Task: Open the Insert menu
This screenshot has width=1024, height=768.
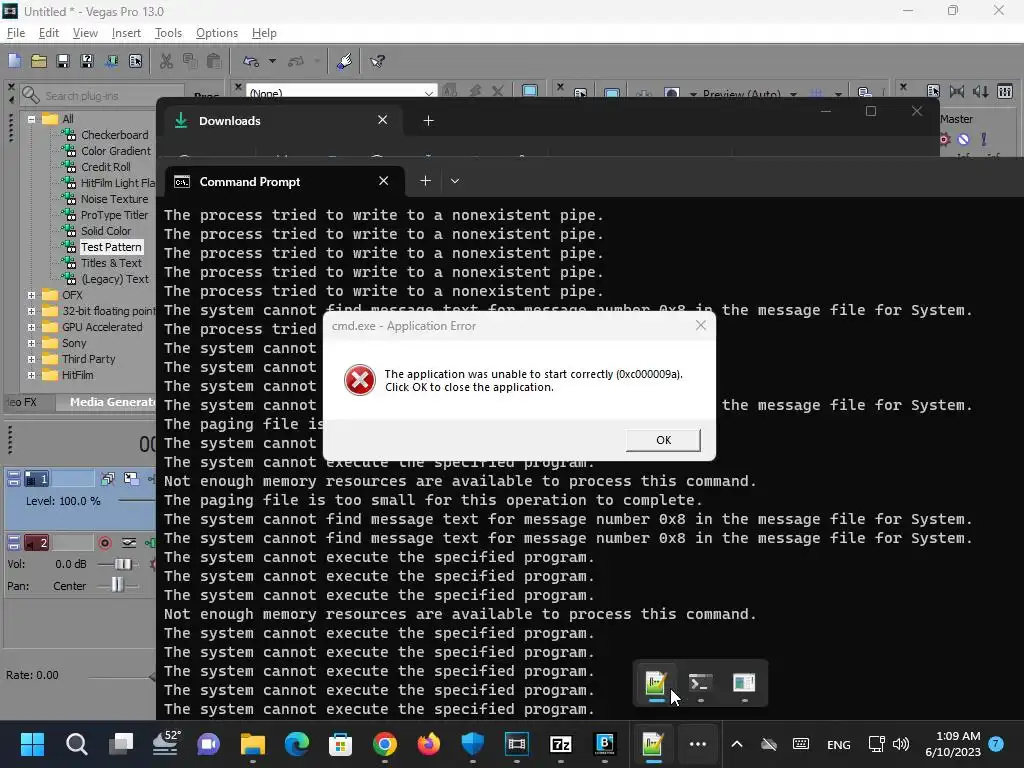Action: click(126, 33)
